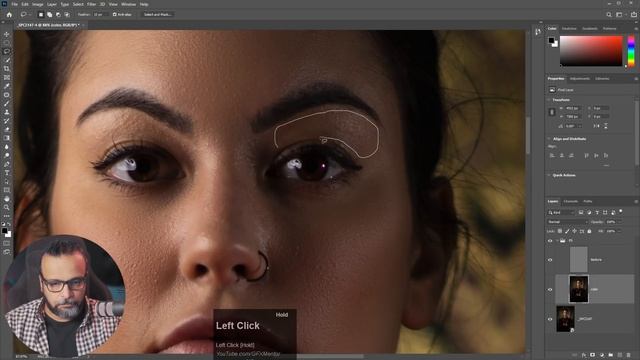Image resolution: width=640 pixels, height=360 pixels.
Task: Click the Create new group folder icon
Action: pyautogui.click(x=611, y=355)
